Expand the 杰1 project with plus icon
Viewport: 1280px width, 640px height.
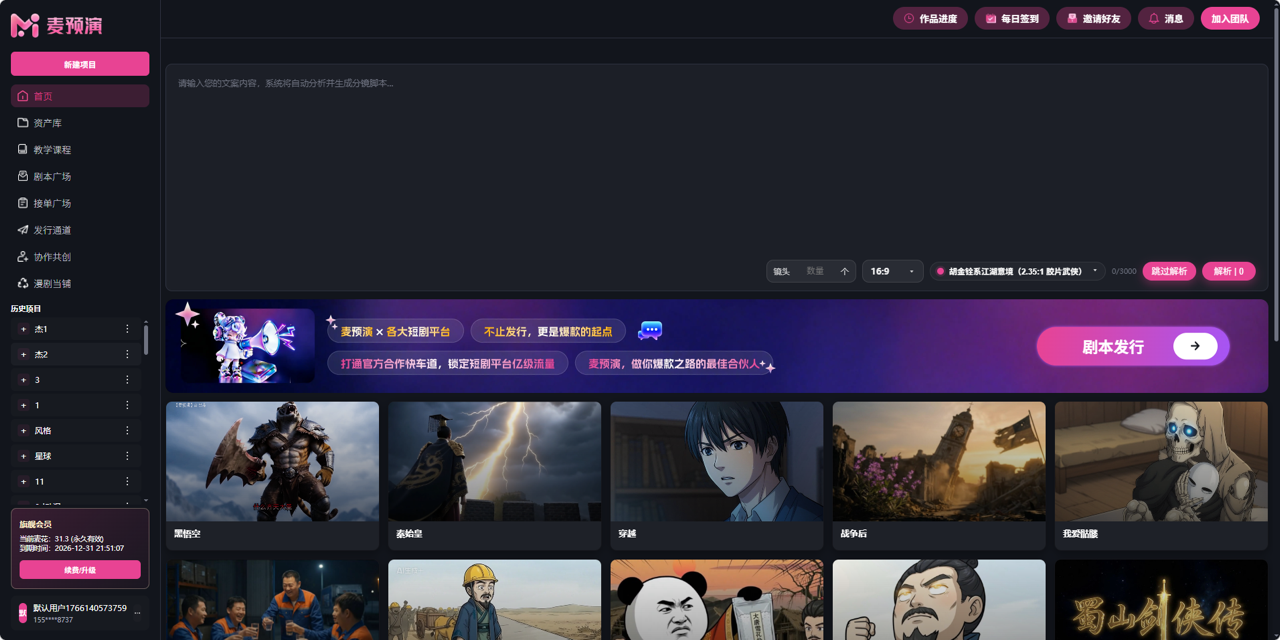(x=23, y=329)
